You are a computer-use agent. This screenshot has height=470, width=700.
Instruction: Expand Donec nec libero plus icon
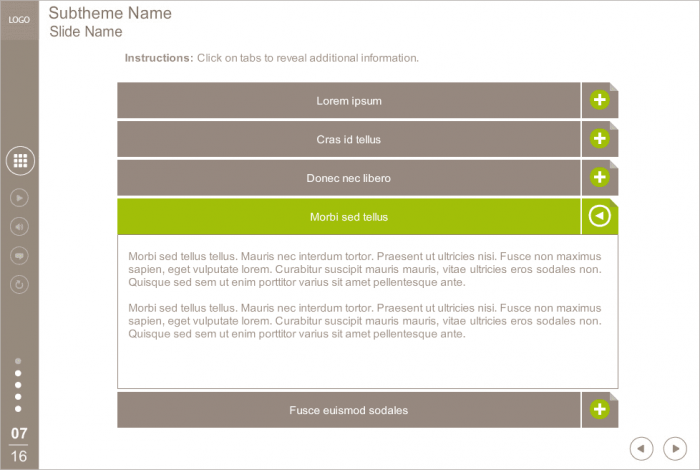[599, 177]
